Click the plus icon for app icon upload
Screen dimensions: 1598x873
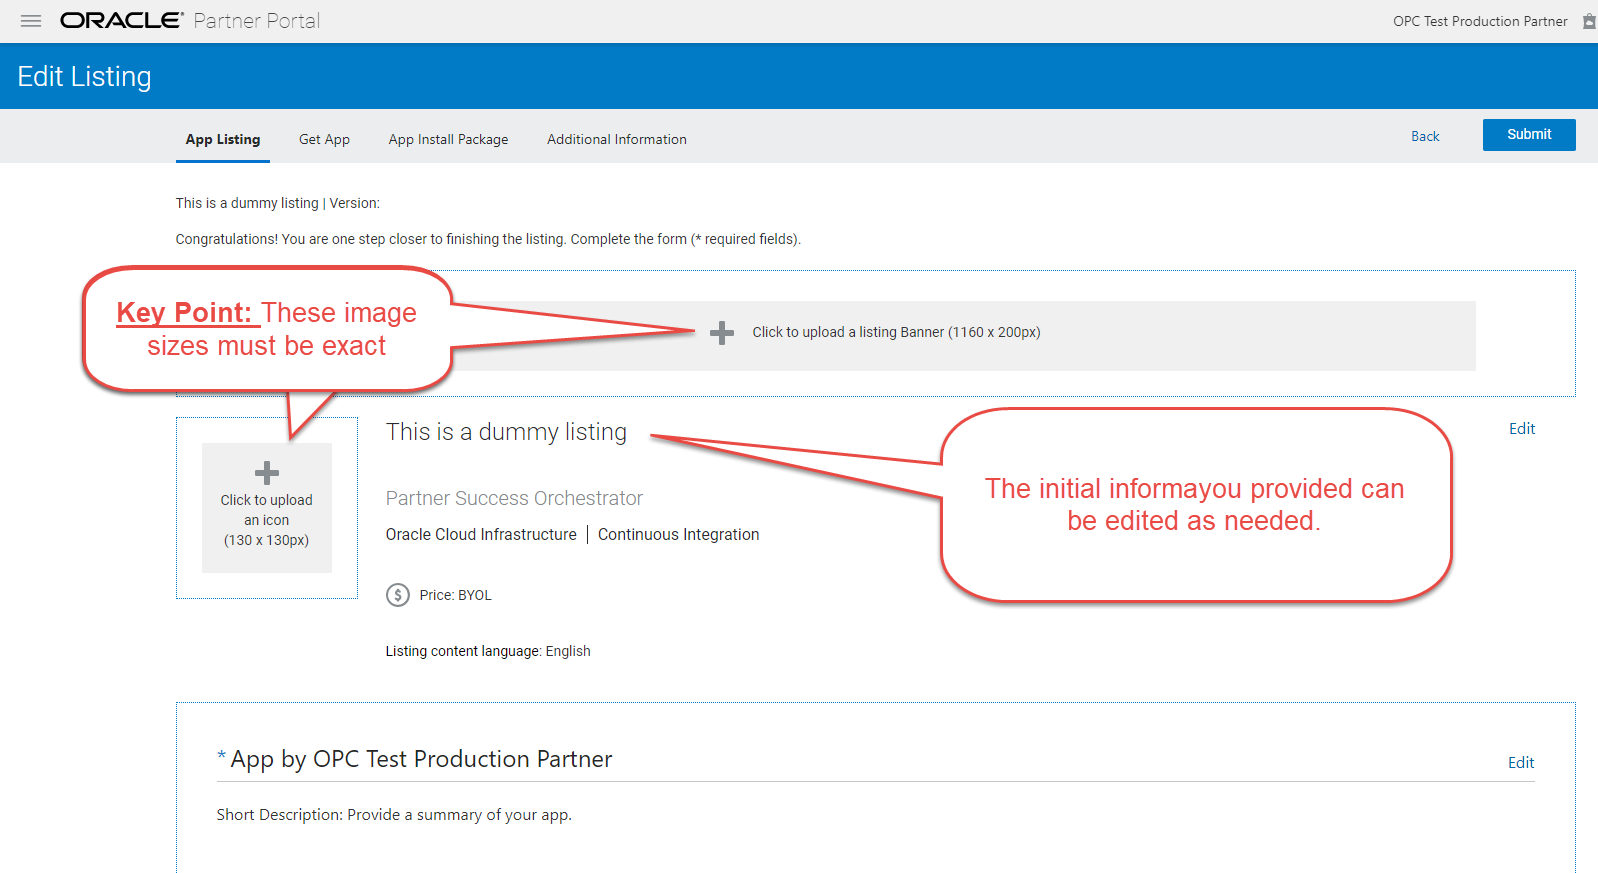point(267,473)
